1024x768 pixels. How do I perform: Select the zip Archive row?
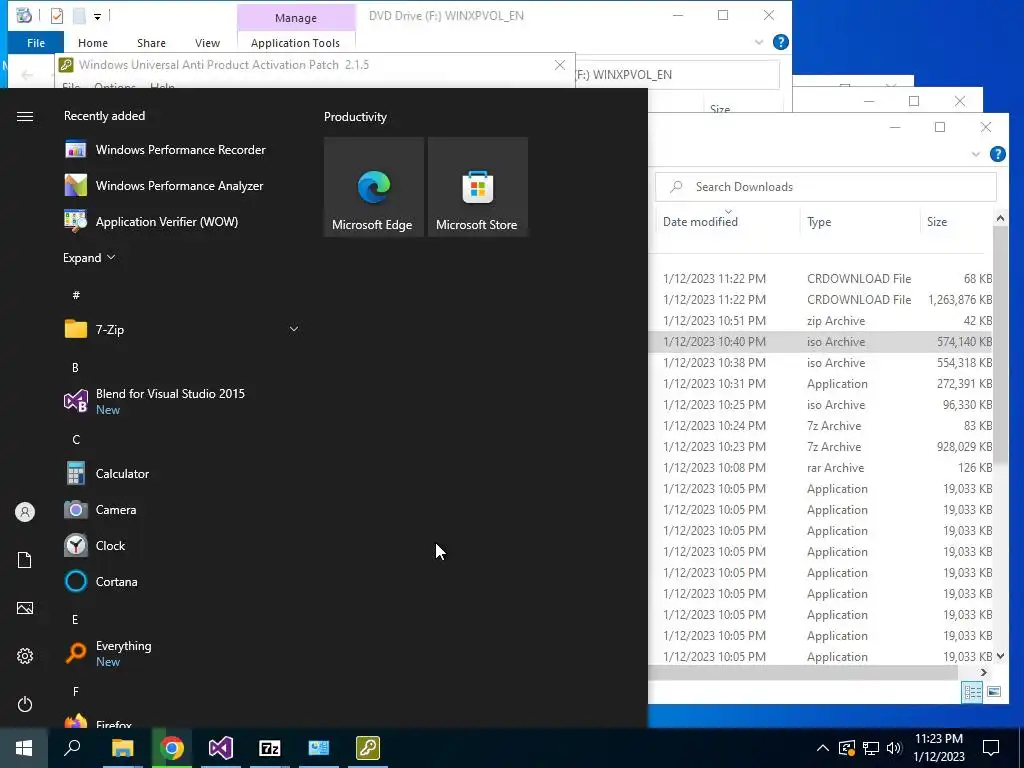point(821,321)
